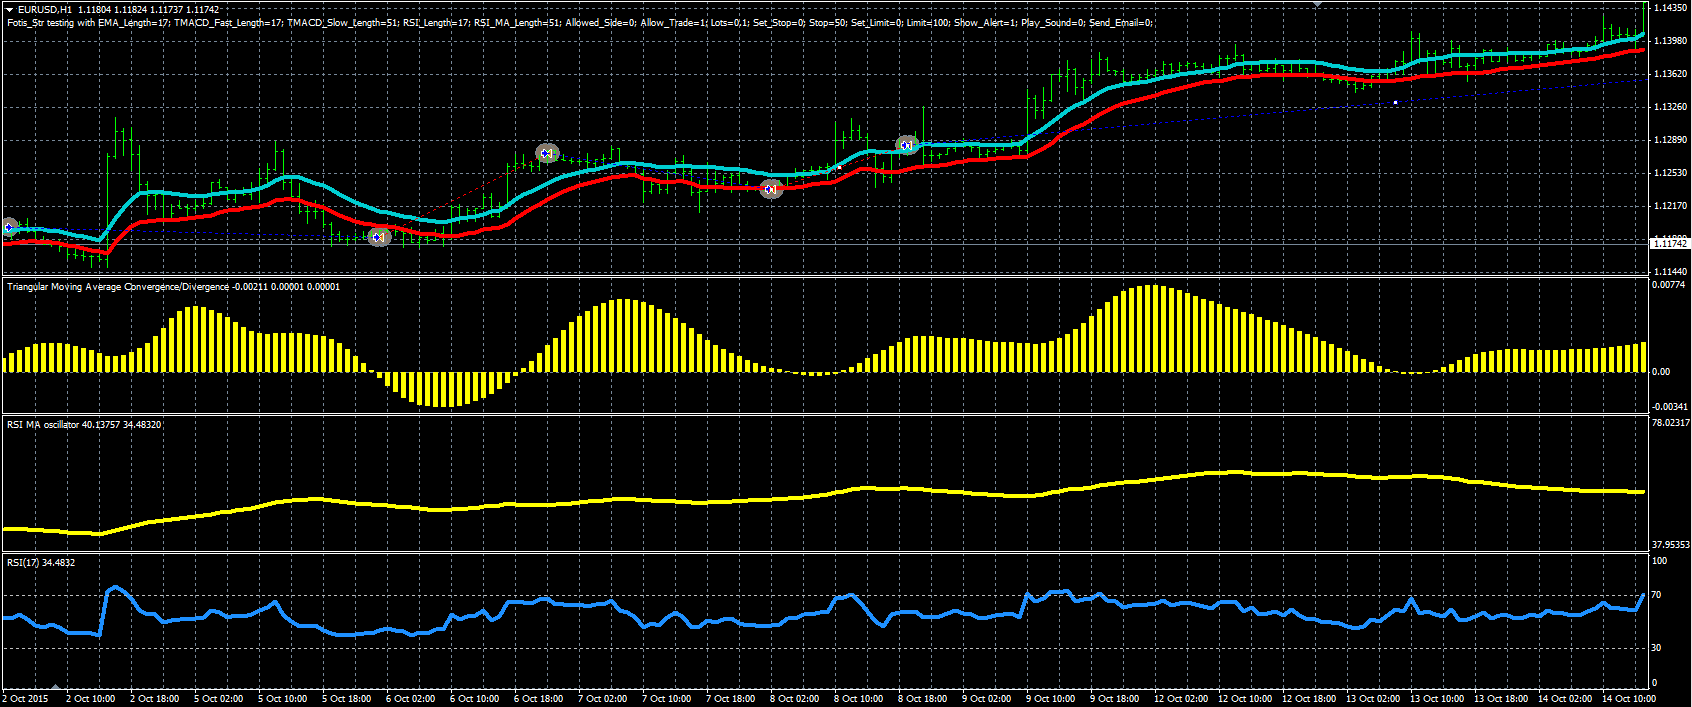
Task: Click the trade arrow marker near 5 Oct 18:00
Action: pyautogui.click(x=379, y=237)
